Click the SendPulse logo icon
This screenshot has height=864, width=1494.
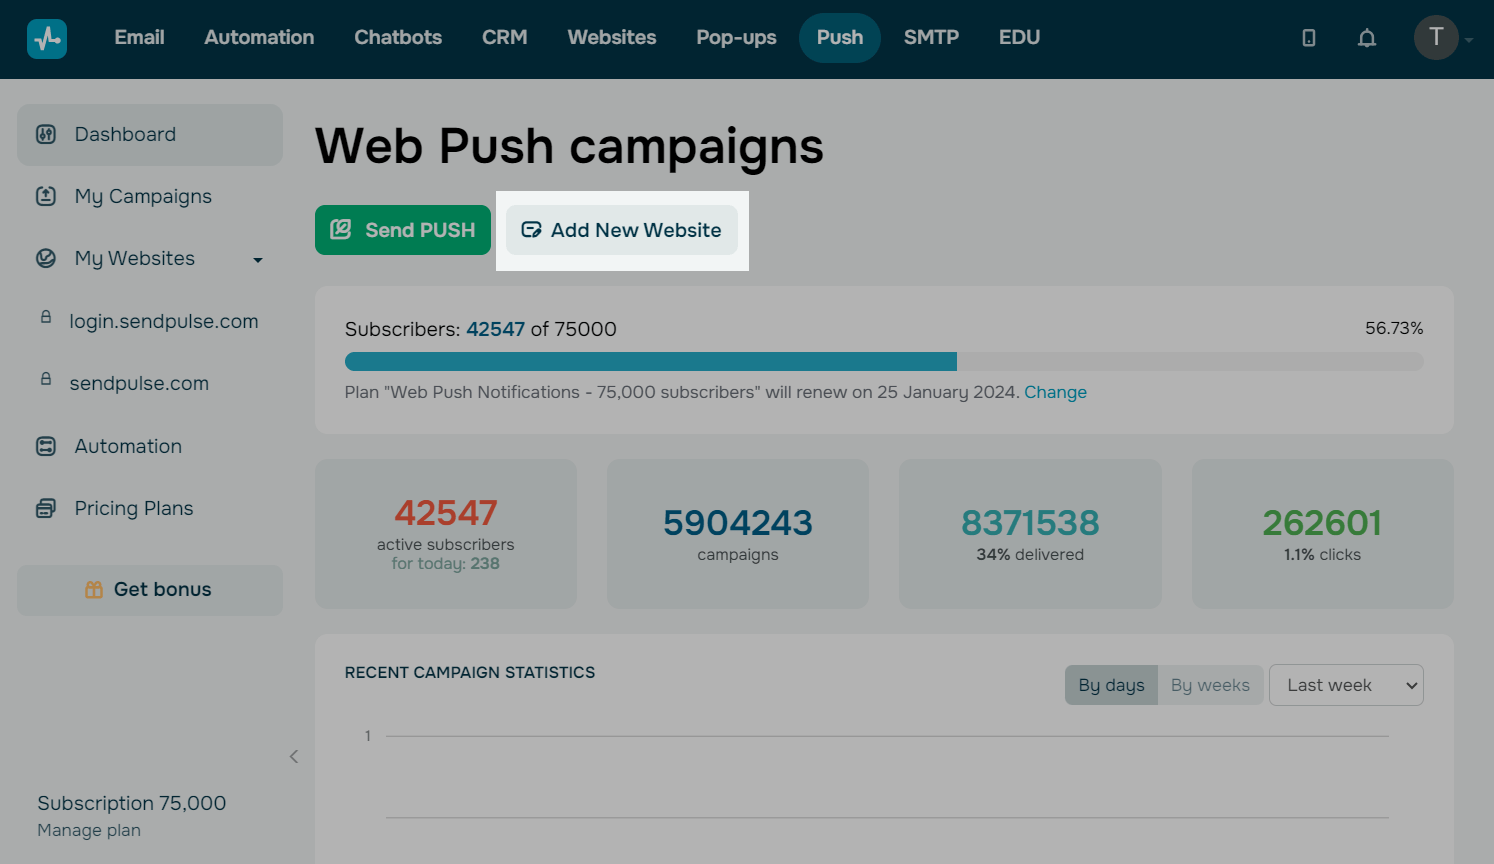47,39
